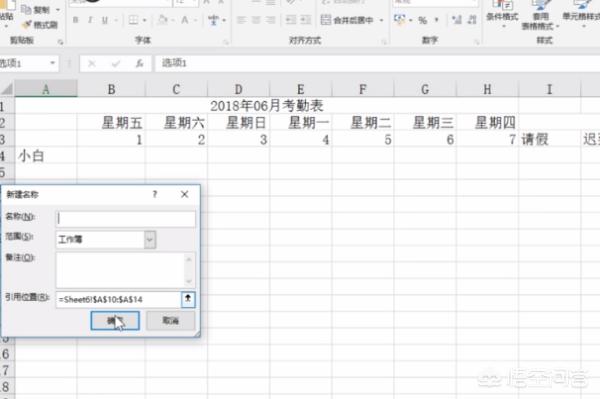Expand the Name Box dropdown arrow

[53, 63]
